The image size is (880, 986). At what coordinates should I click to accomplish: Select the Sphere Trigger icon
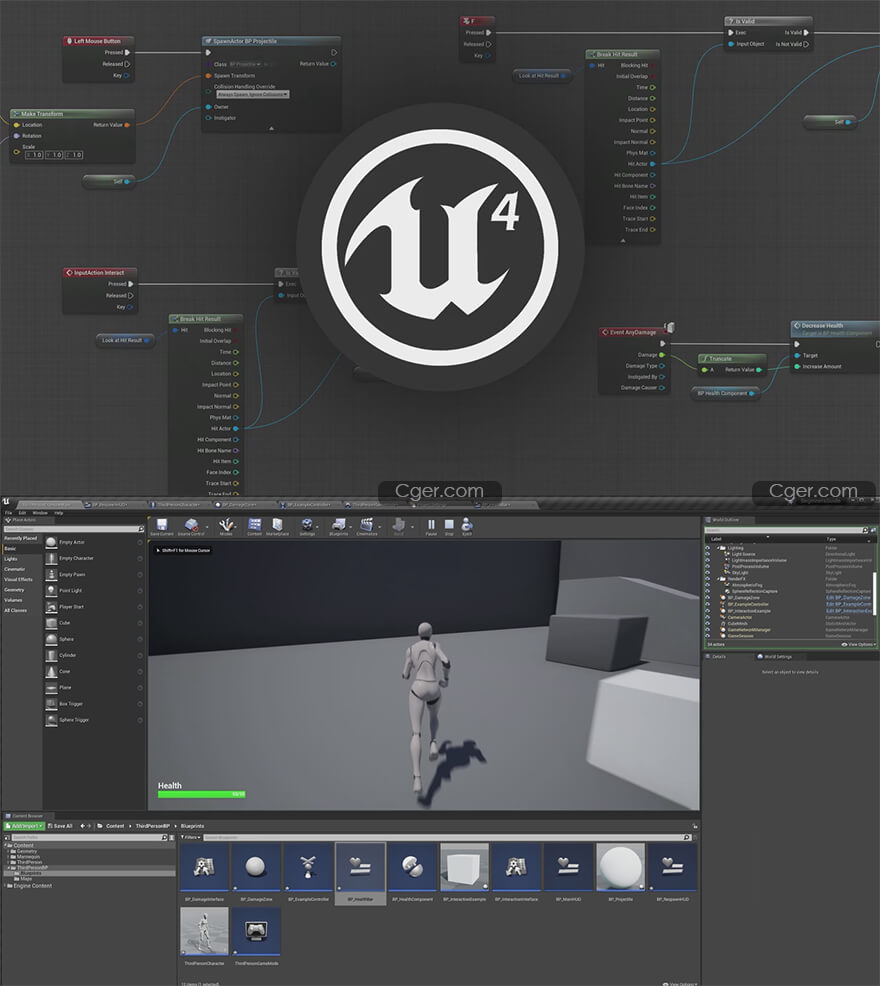click(52, 720)
